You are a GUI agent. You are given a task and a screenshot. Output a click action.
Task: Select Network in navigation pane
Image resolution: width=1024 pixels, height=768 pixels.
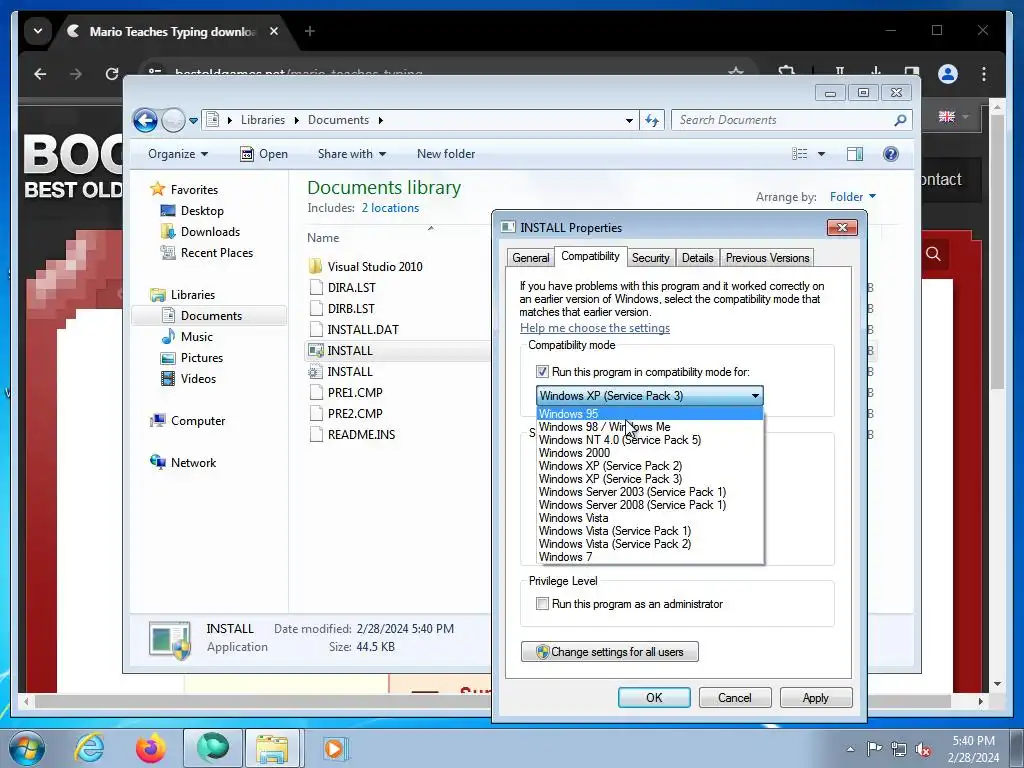pos(193,463)
